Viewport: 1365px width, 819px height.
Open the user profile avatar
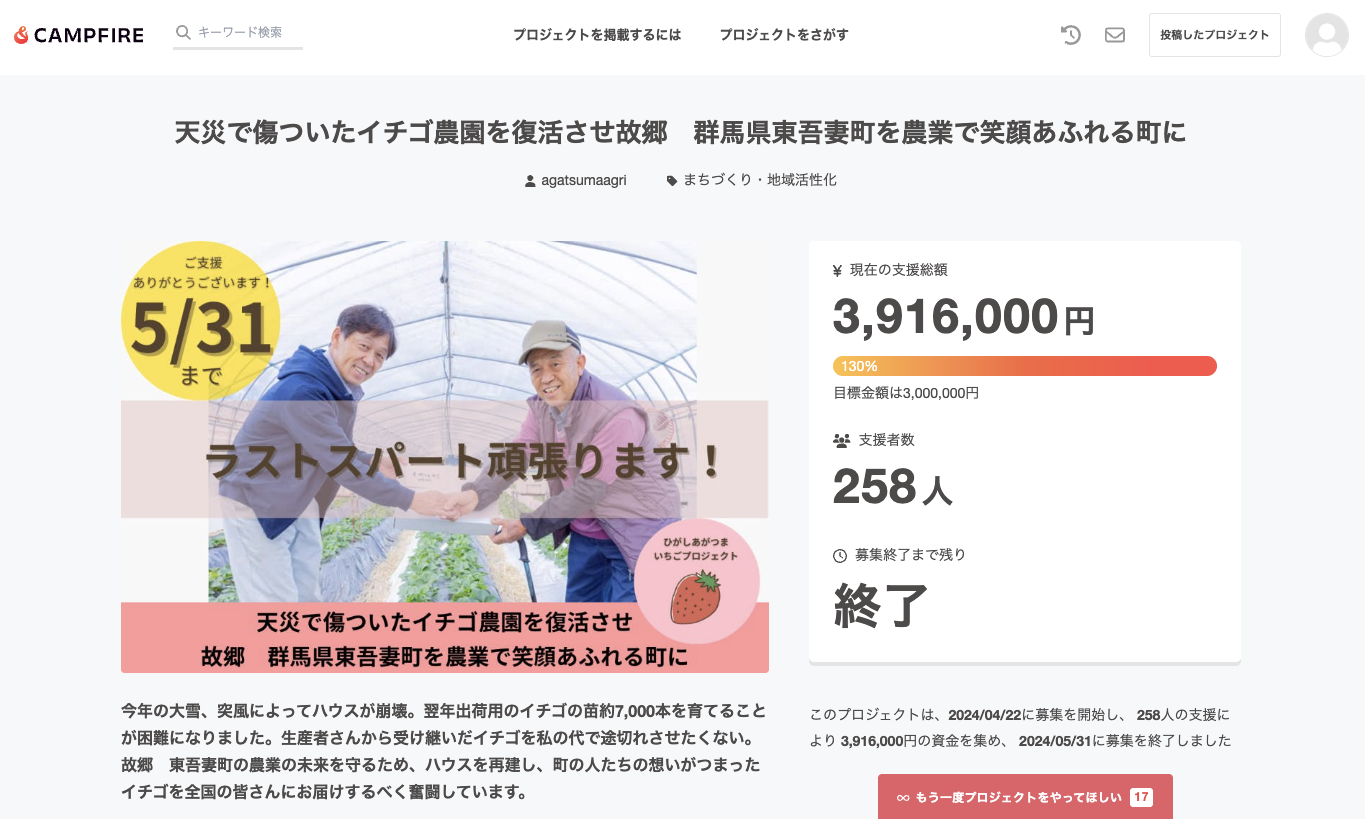tap(1326, 35)
